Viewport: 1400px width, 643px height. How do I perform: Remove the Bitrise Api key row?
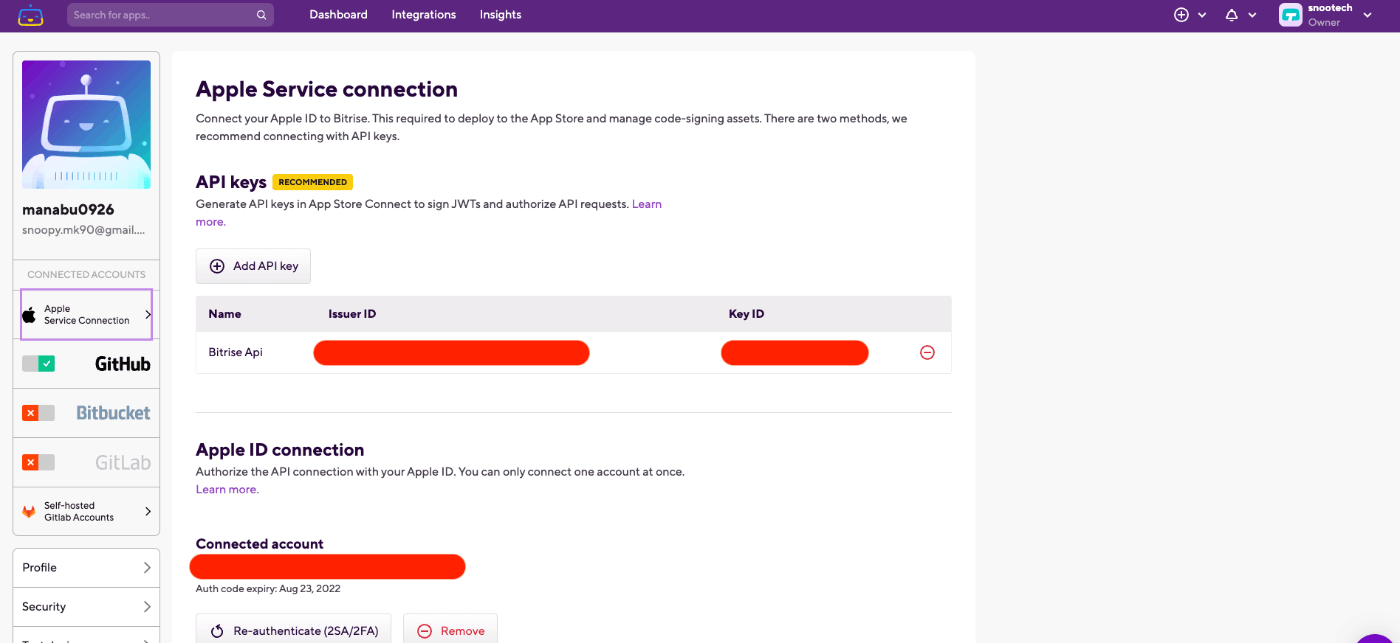tap(927, 352)
